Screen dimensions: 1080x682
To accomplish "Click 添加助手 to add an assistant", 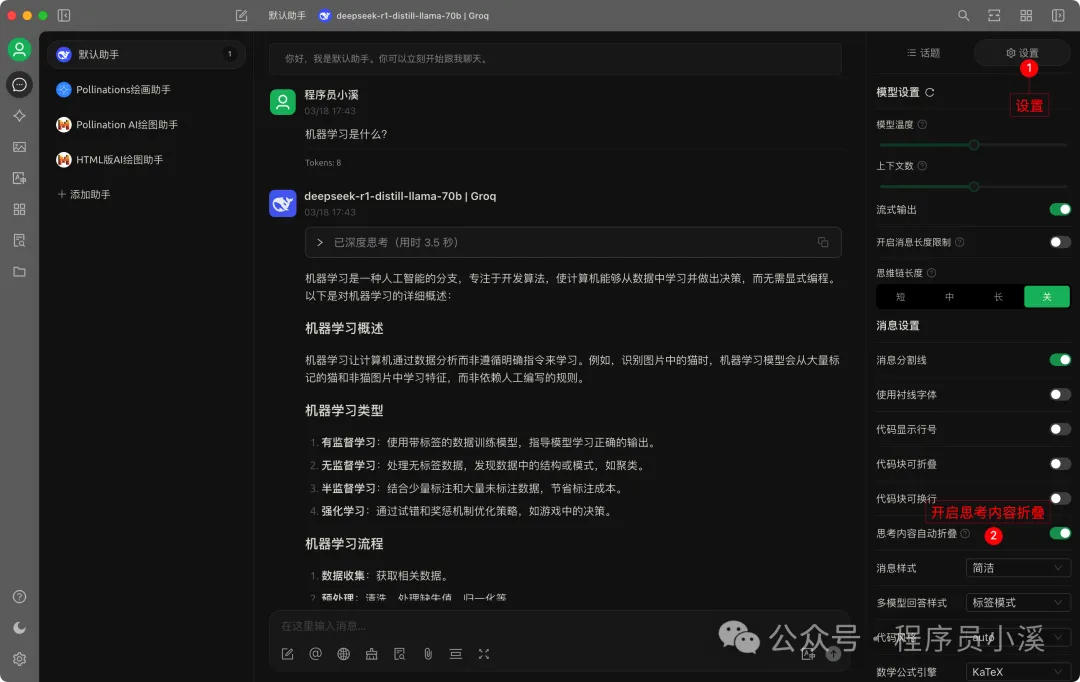I will pos(84,194).
